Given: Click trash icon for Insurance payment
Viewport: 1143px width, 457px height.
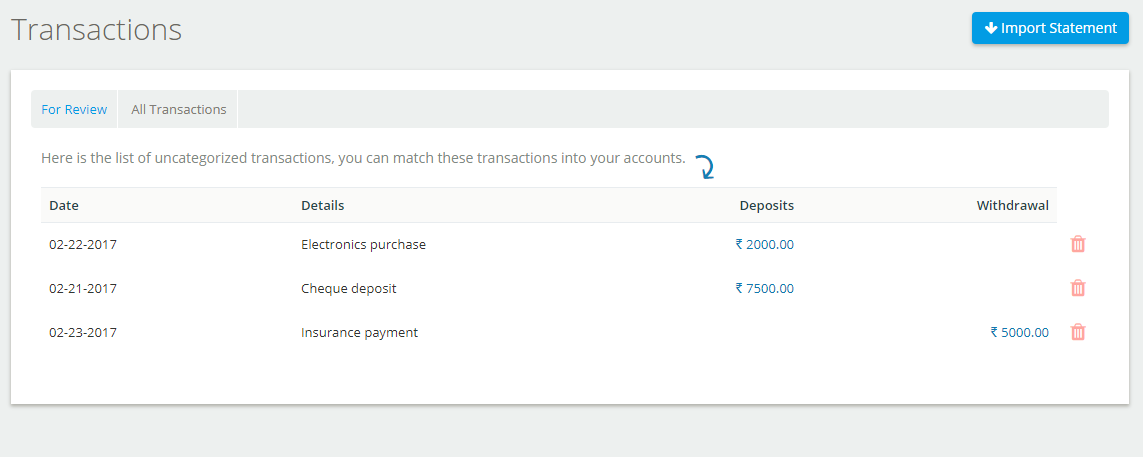Looking at the screenshot, I should coord(1077,332).
